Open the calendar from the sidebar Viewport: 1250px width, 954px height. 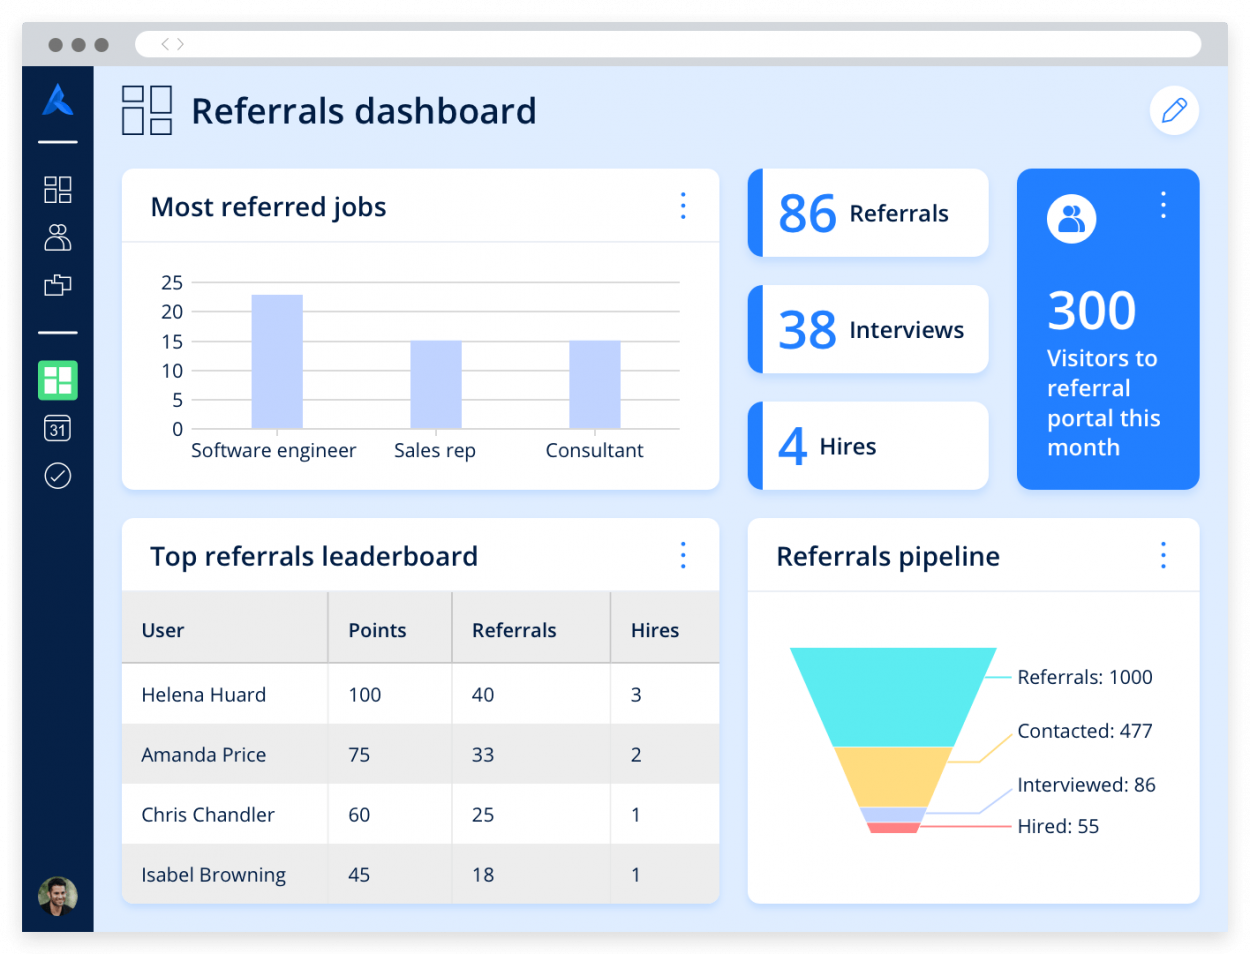coord(57,428)
